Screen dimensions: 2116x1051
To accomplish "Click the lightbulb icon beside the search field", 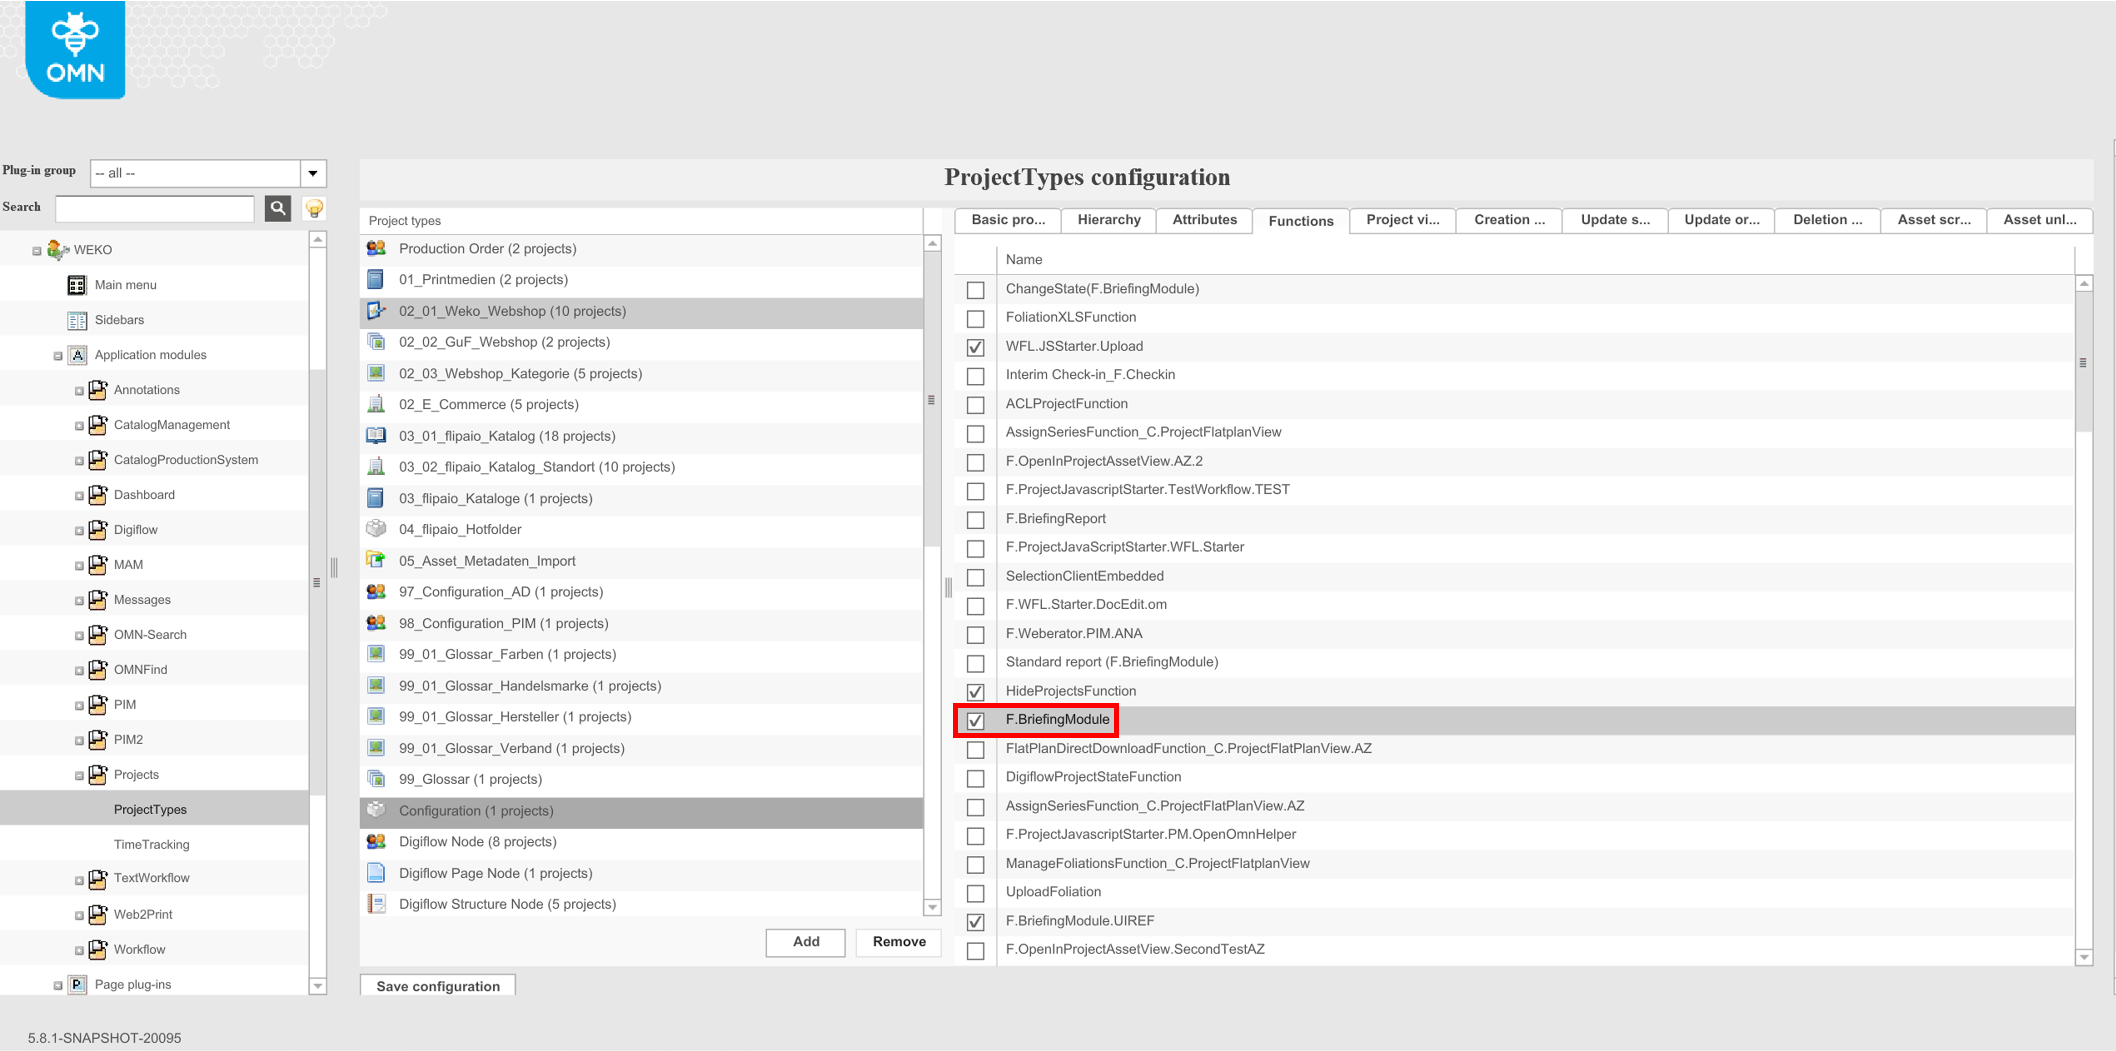I will pyautogui.click(x=314, y=208).
